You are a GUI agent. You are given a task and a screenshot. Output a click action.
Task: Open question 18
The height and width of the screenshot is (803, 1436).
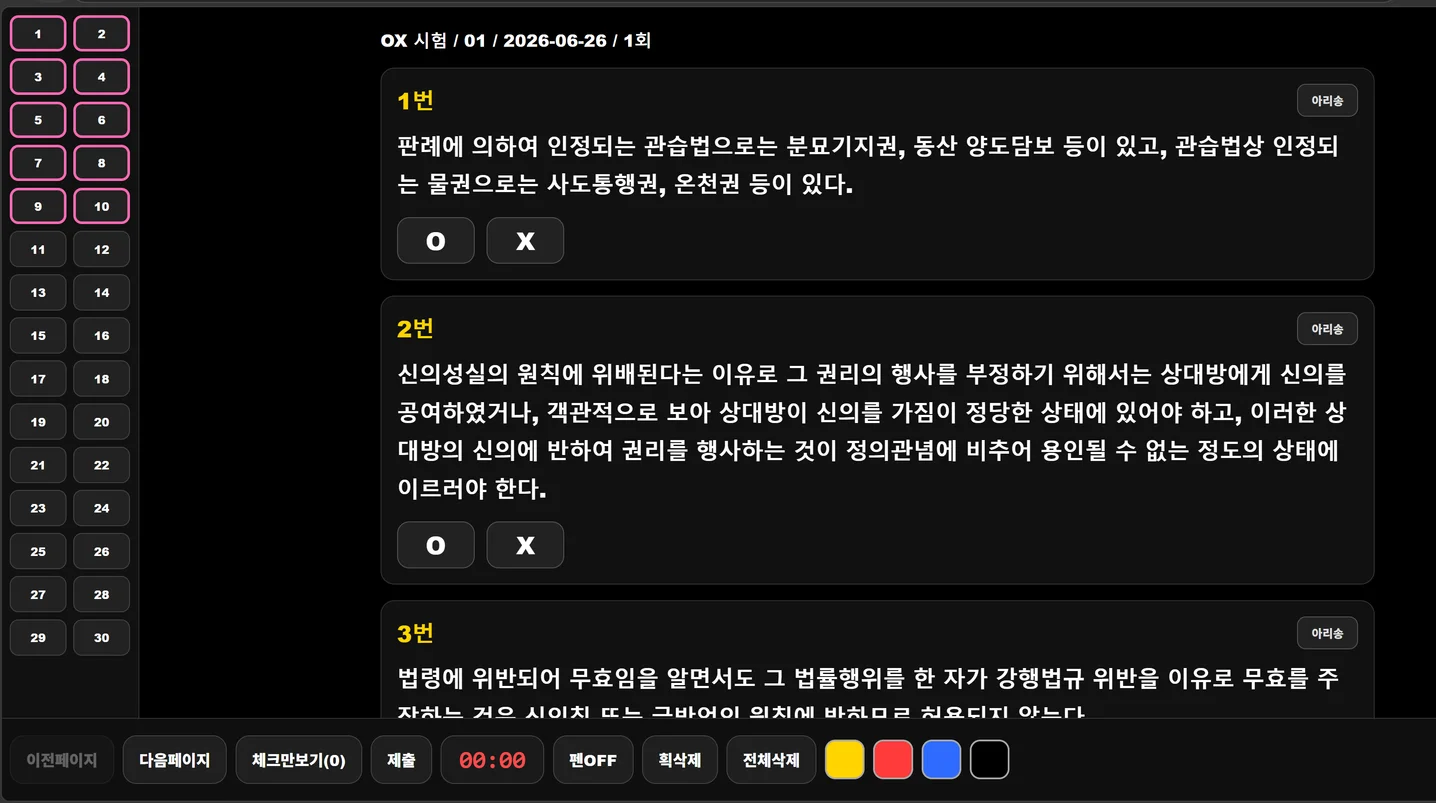click(x=102, y=379)
